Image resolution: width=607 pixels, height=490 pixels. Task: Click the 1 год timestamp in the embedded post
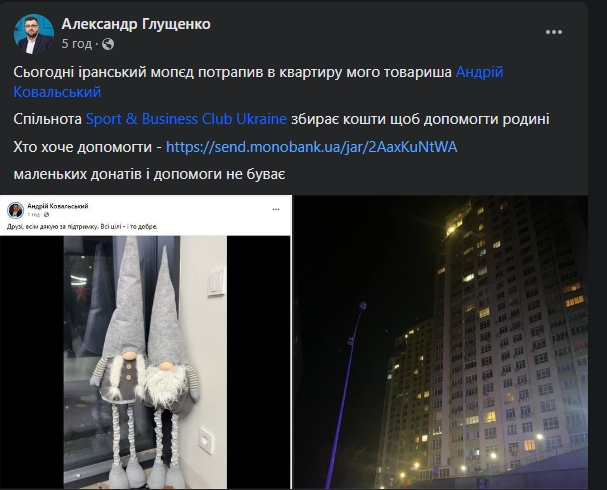tap(34, 214)
